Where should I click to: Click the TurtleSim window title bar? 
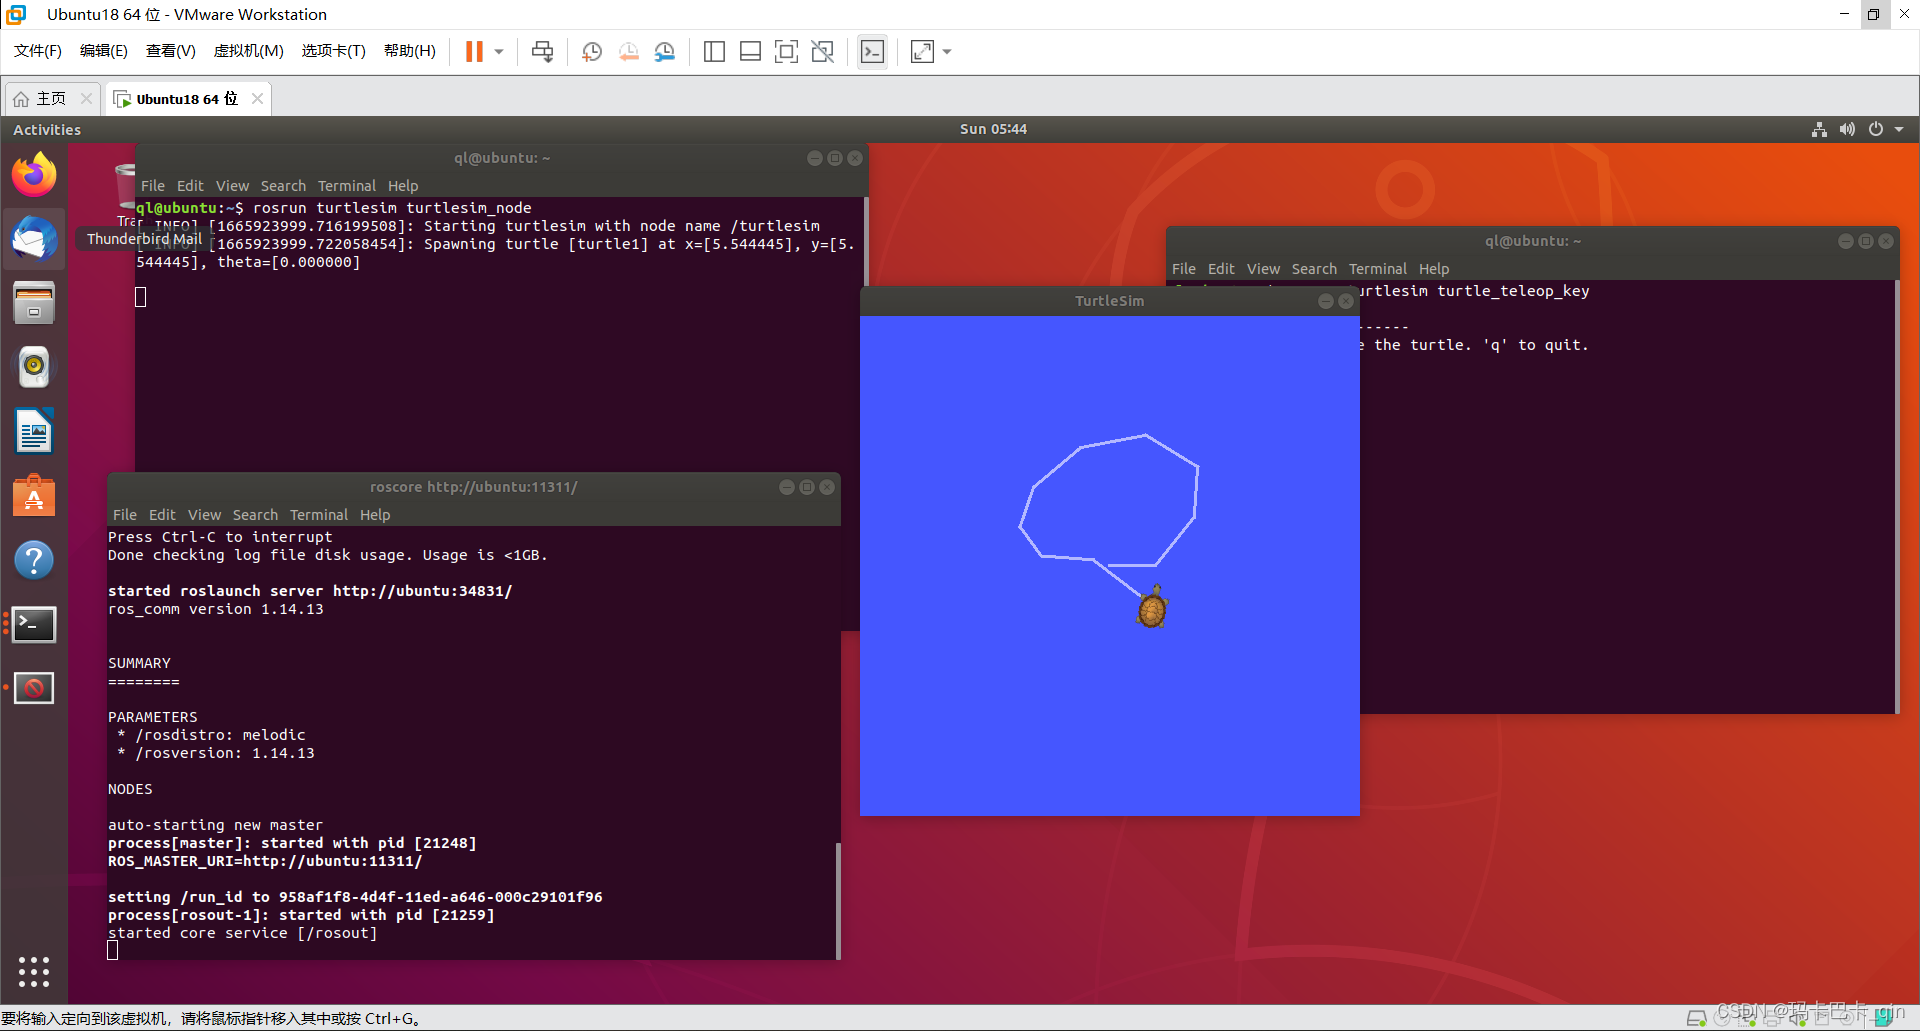click(x=1109, y=301)
